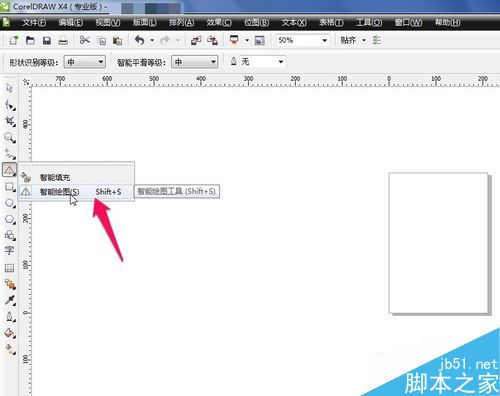The image size is (500, 396).
Task: Select the Pick tool arrow
Action: pos(9,88)
